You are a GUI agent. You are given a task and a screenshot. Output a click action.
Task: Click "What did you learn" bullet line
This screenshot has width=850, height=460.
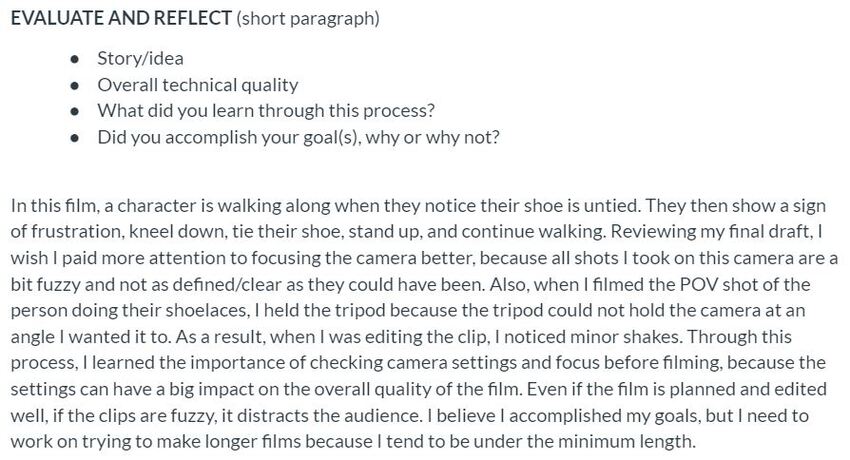coord(265,111)
